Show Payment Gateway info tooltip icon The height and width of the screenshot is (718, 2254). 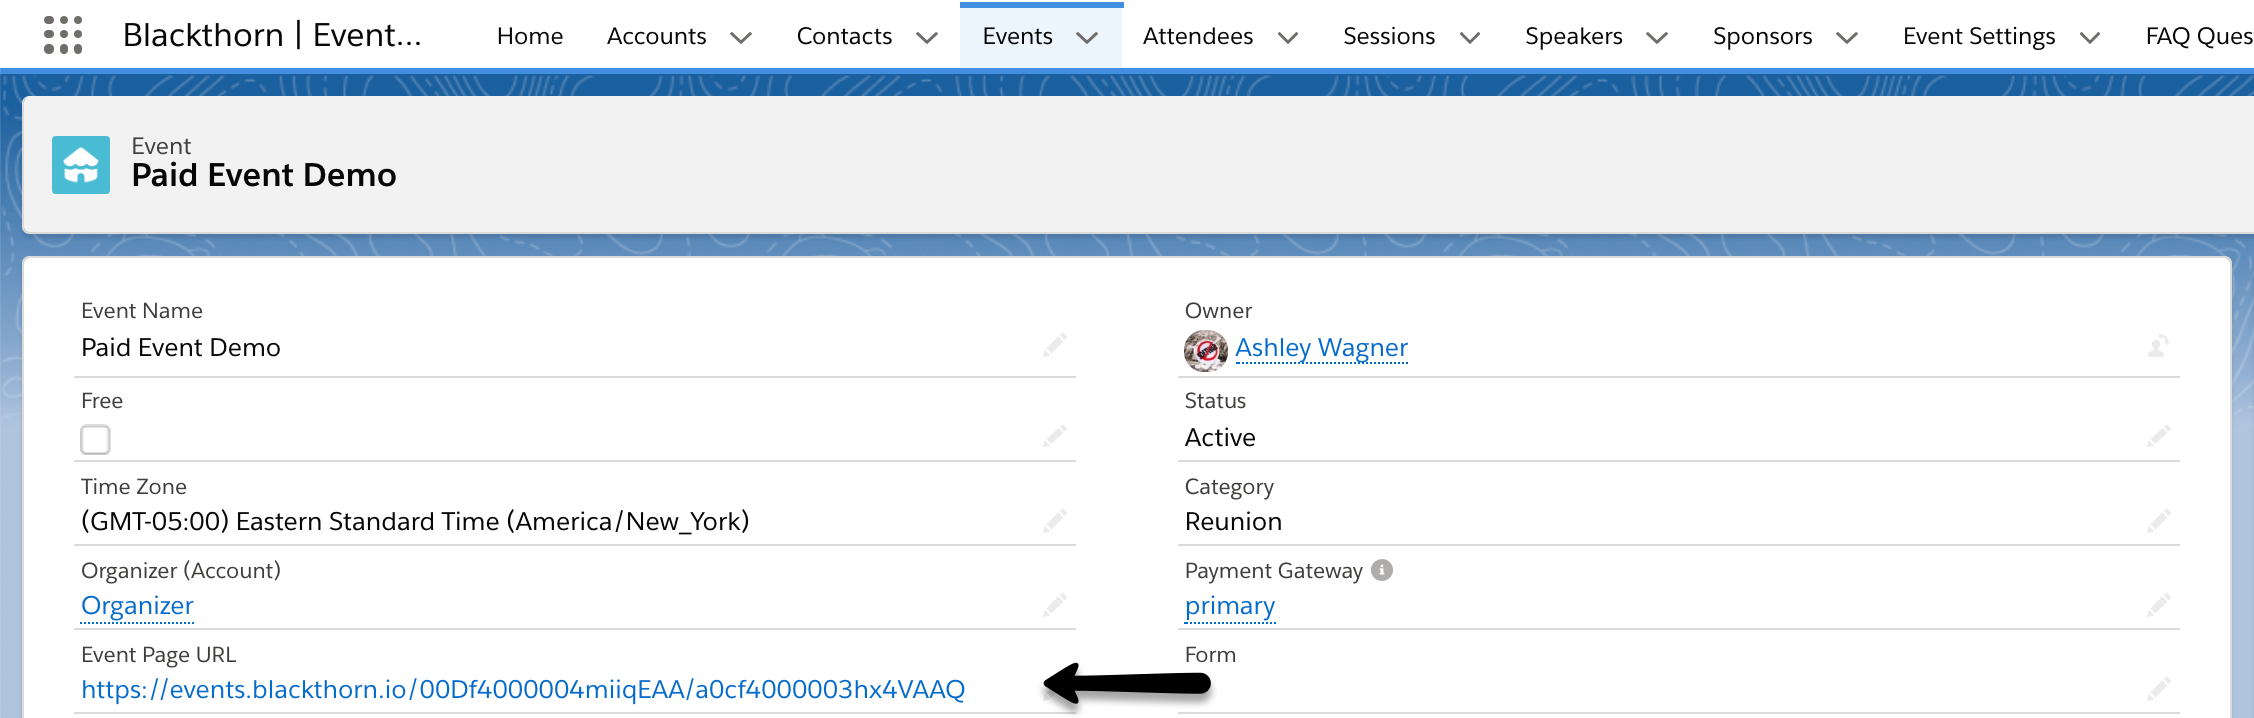pyautogui.click(x=1382, y=570)
